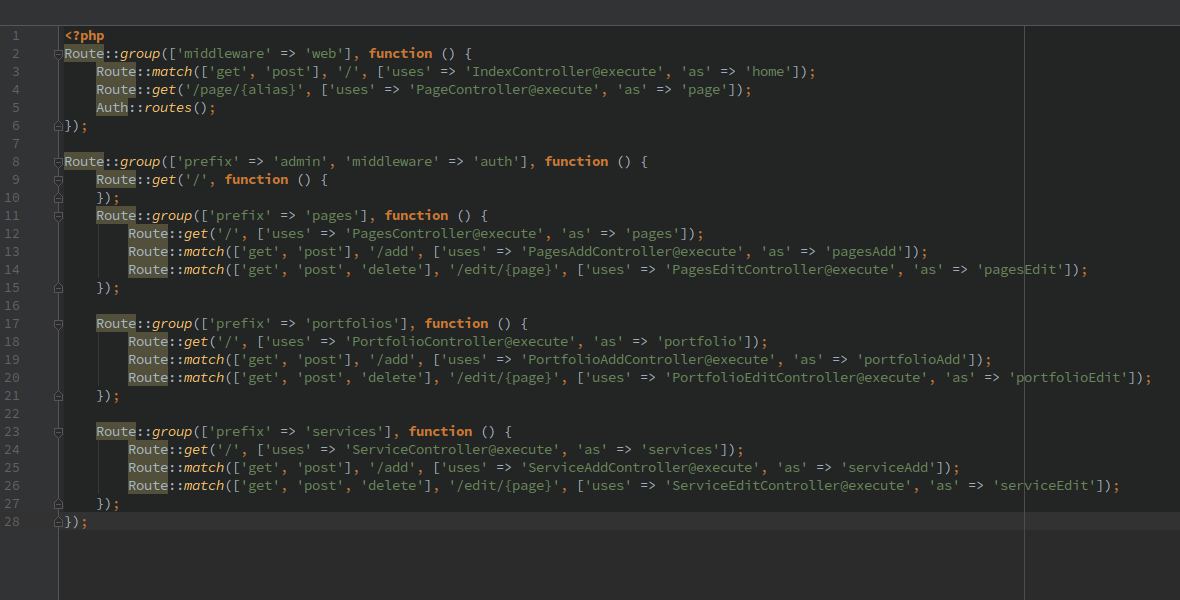Click 'PagesController@execute' string
The height and width of the screenshot is (600, 1180).
click(445, 234)
